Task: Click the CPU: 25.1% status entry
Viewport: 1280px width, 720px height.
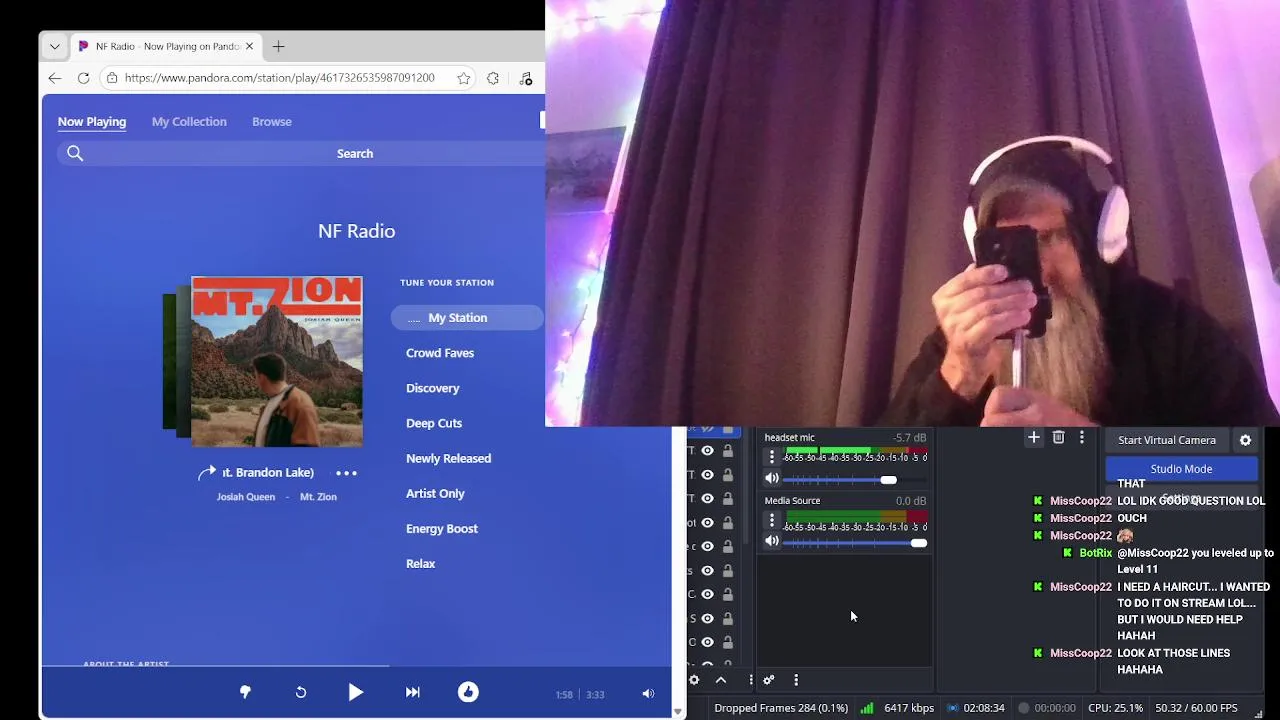Action: (x=1115, y=708)
